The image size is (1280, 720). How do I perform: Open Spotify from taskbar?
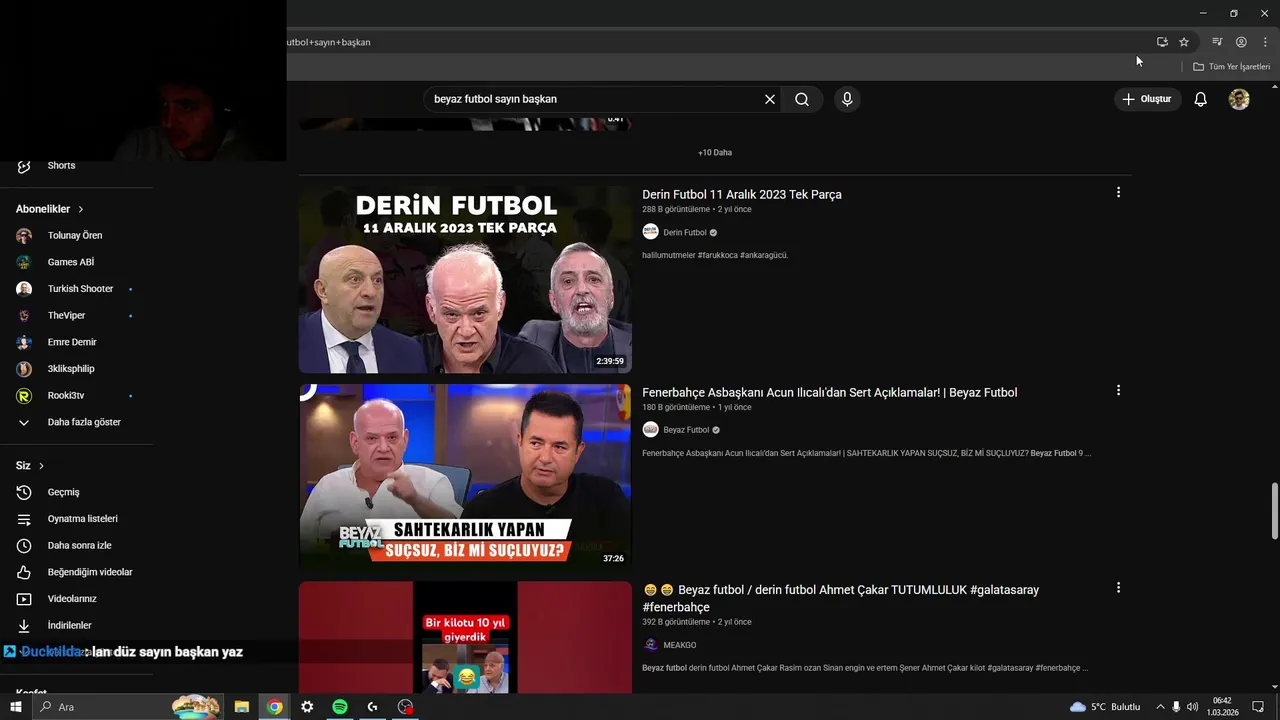pyautogui.click(x=340, y=707)
